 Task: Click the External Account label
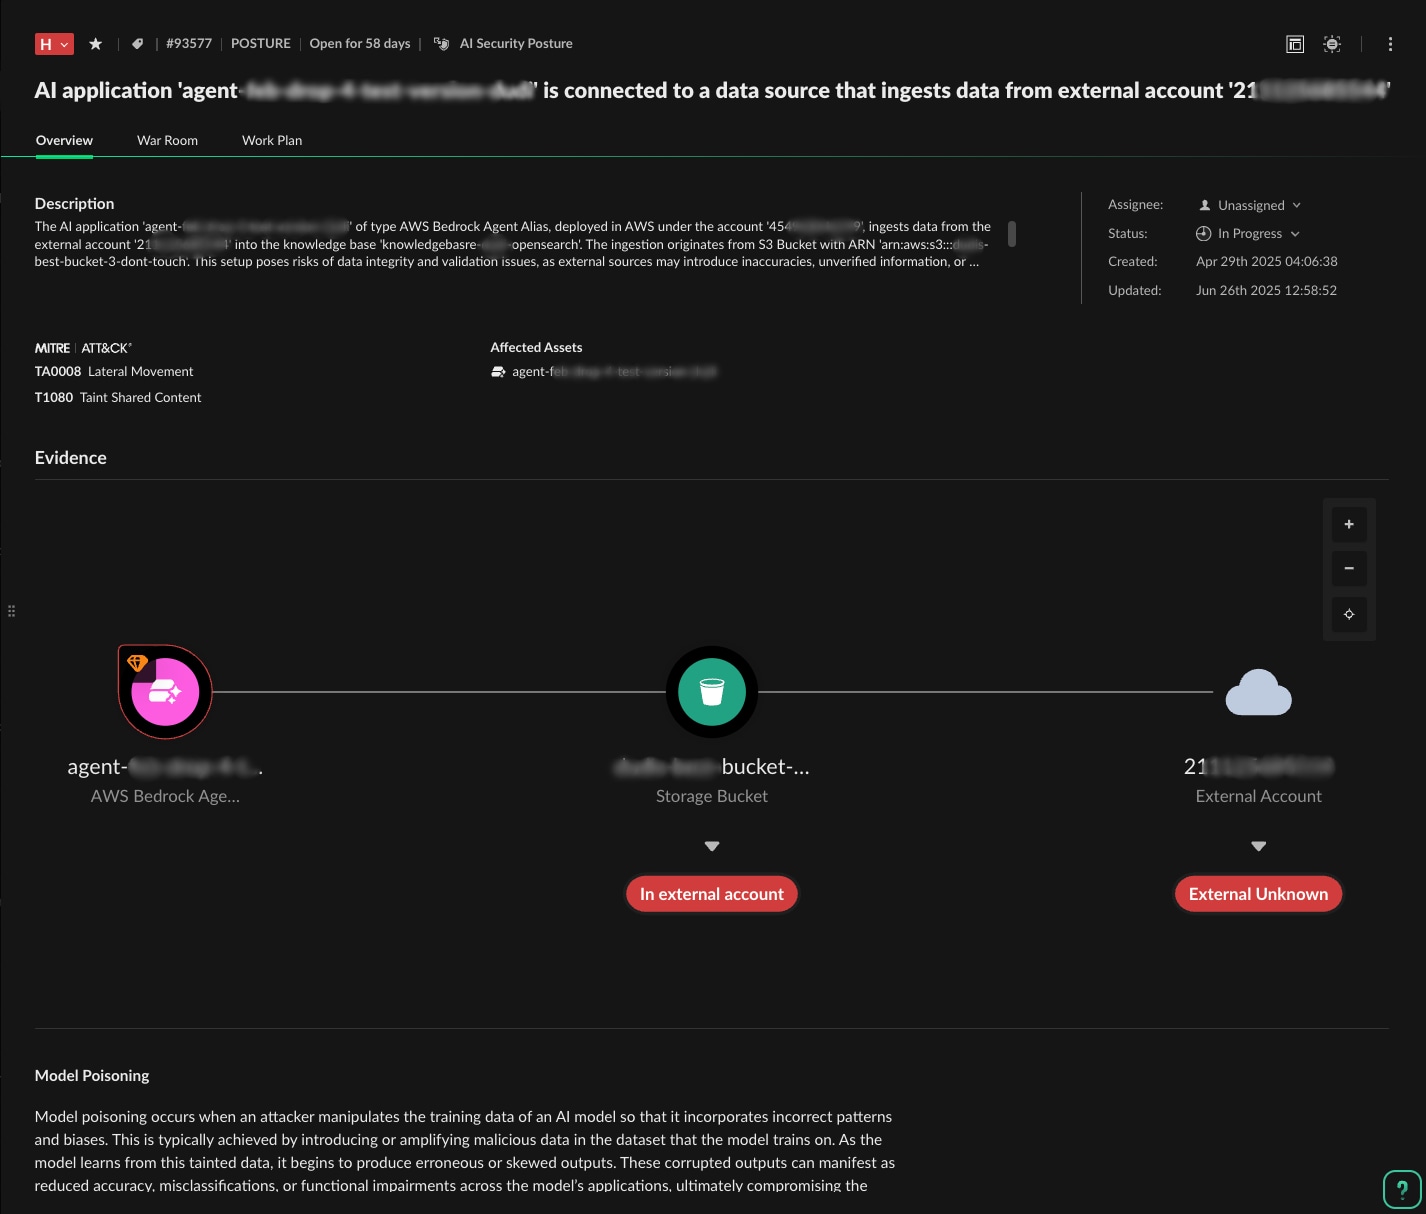(x=1259, y=797)
